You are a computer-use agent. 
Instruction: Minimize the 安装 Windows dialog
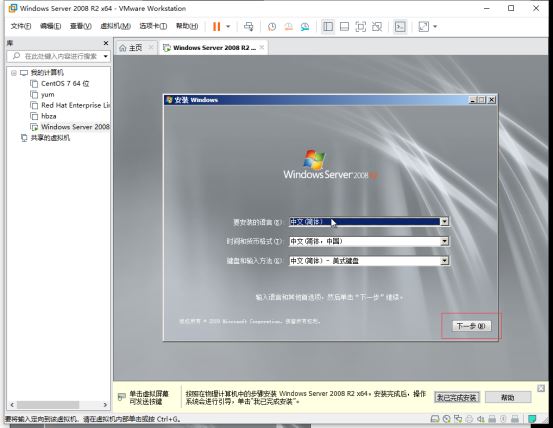point(473,100)
